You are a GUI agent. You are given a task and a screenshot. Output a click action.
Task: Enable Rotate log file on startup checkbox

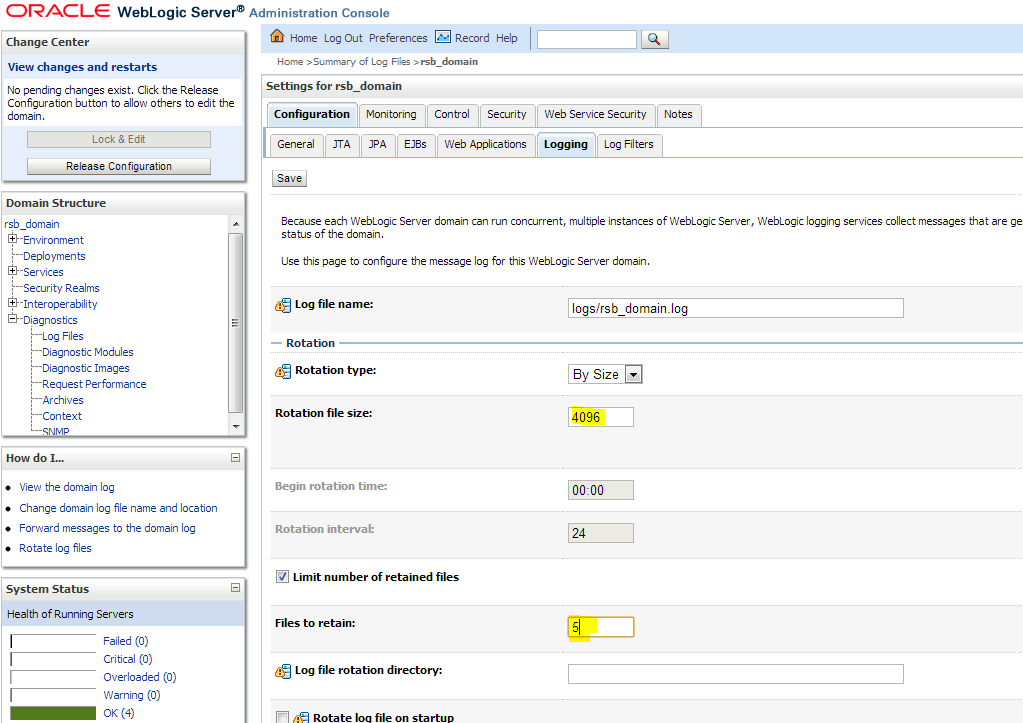pos(282,717)
